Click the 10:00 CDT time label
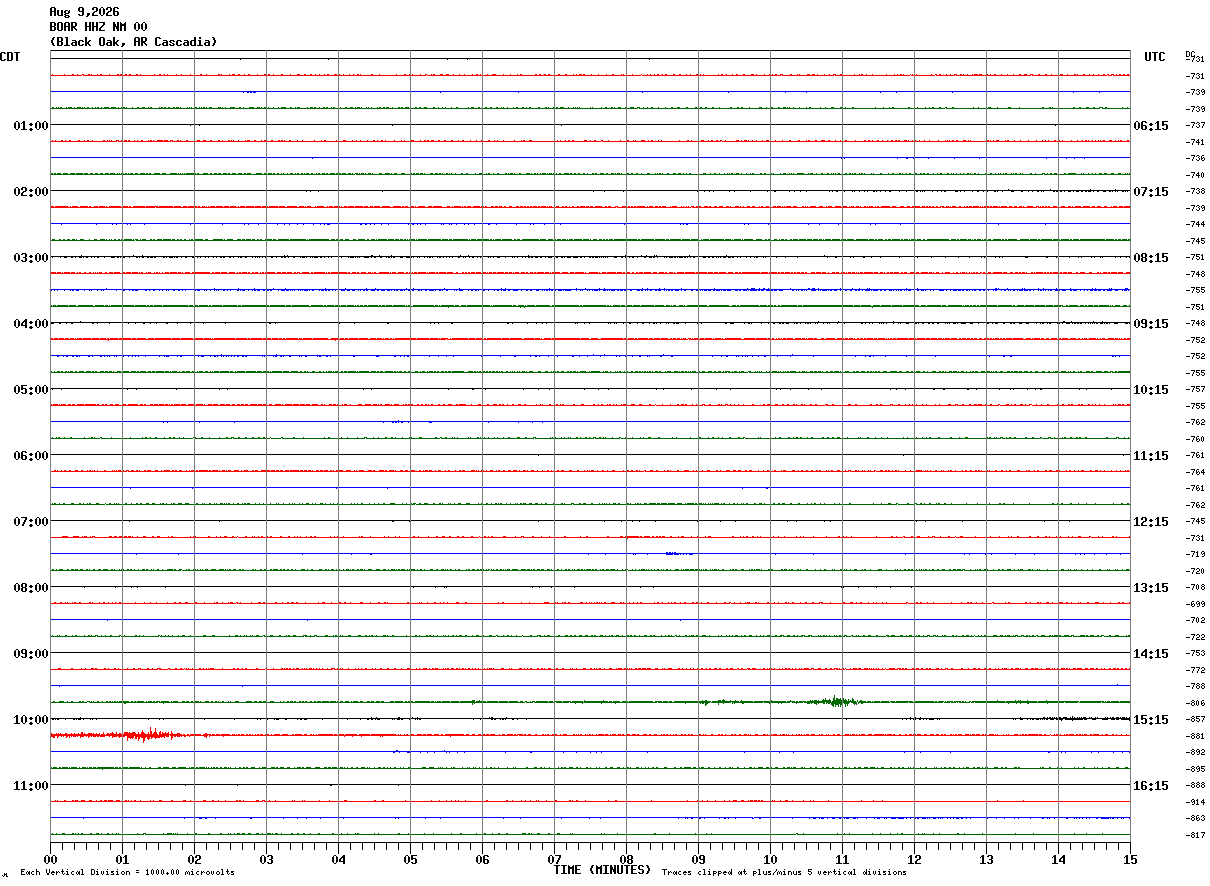Image resolution: width=1210 pixels, height=886 pixels. pos(30,720)
